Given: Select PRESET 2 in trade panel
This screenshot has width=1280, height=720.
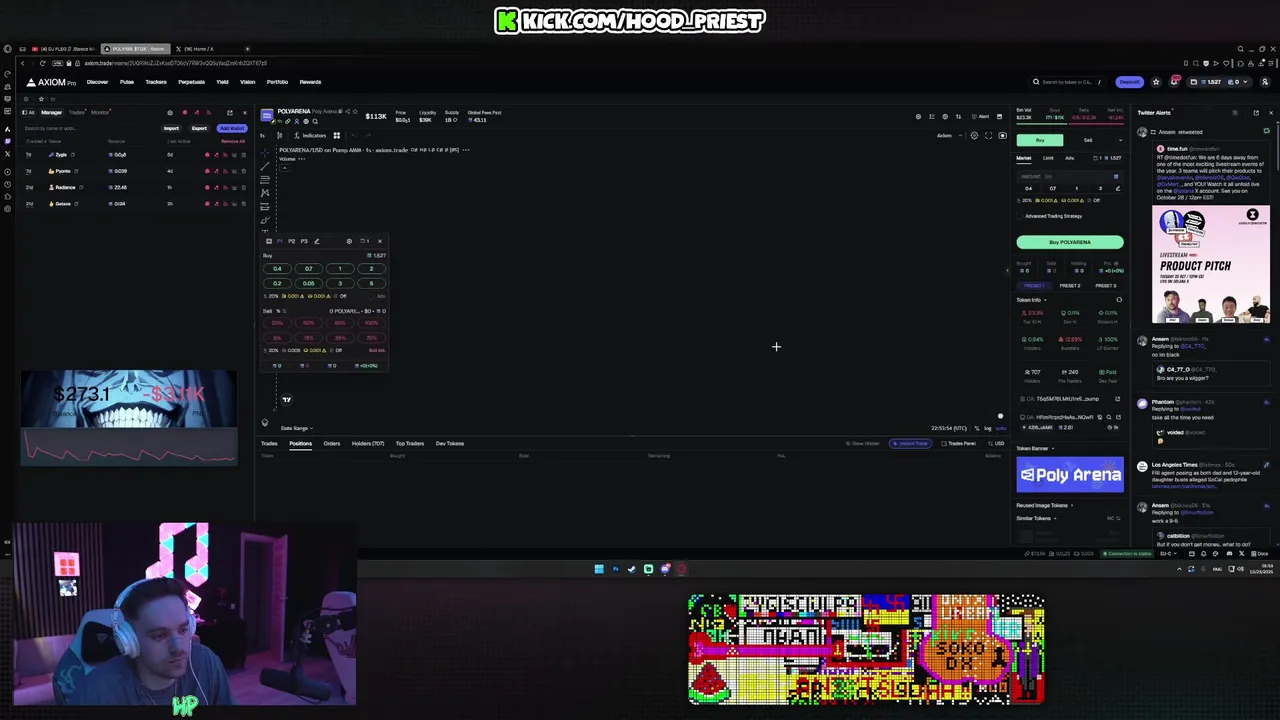Looking at the screenshot, I should tap(1070, 285).
